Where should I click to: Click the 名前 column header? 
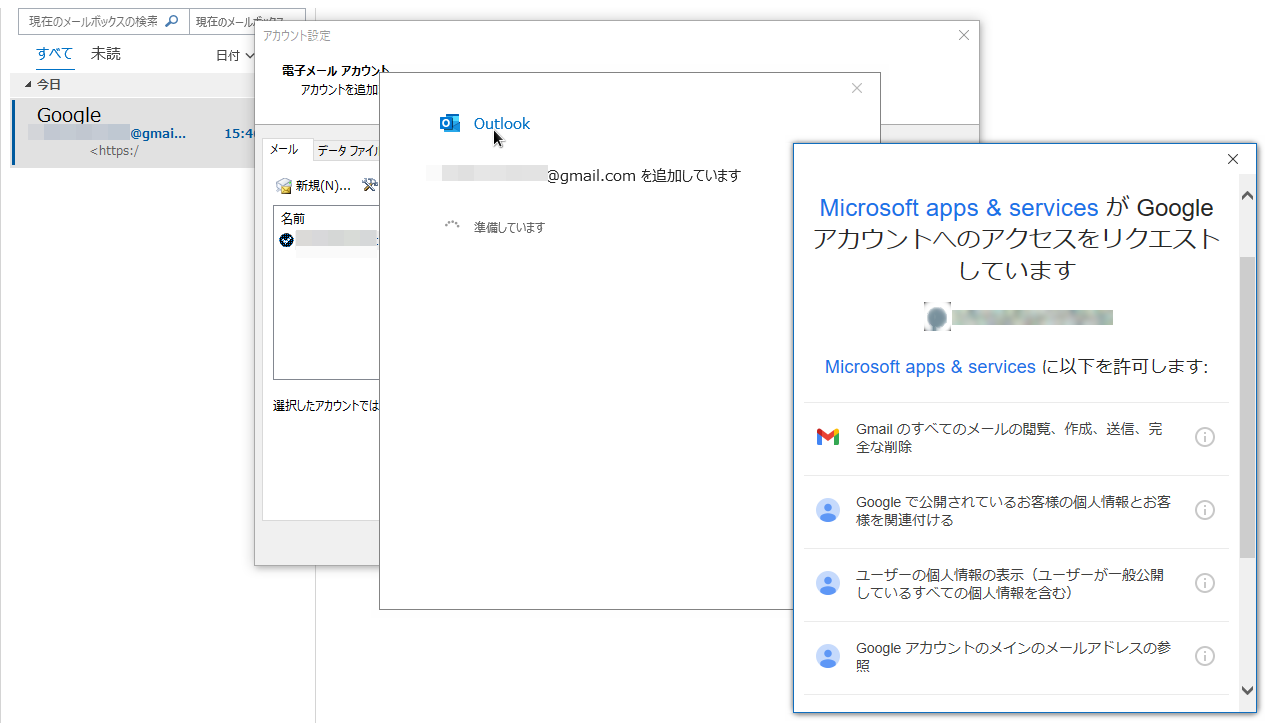(293, 218)
